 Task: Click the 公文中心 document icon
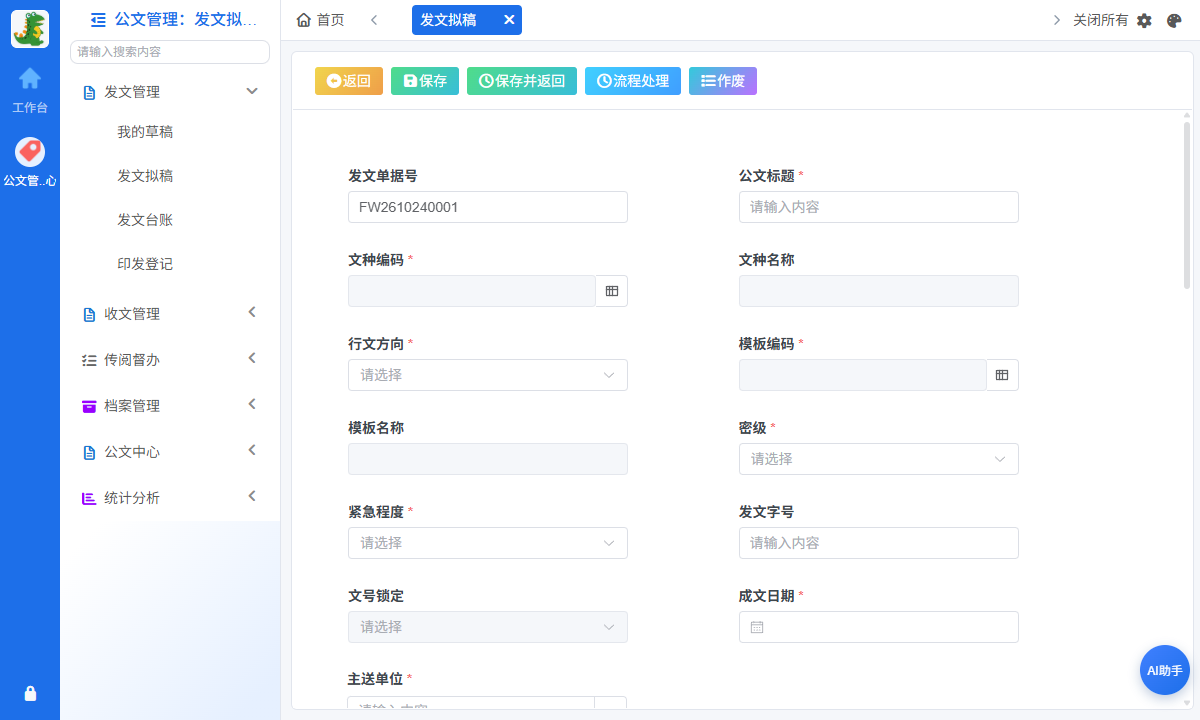point(89,452)
